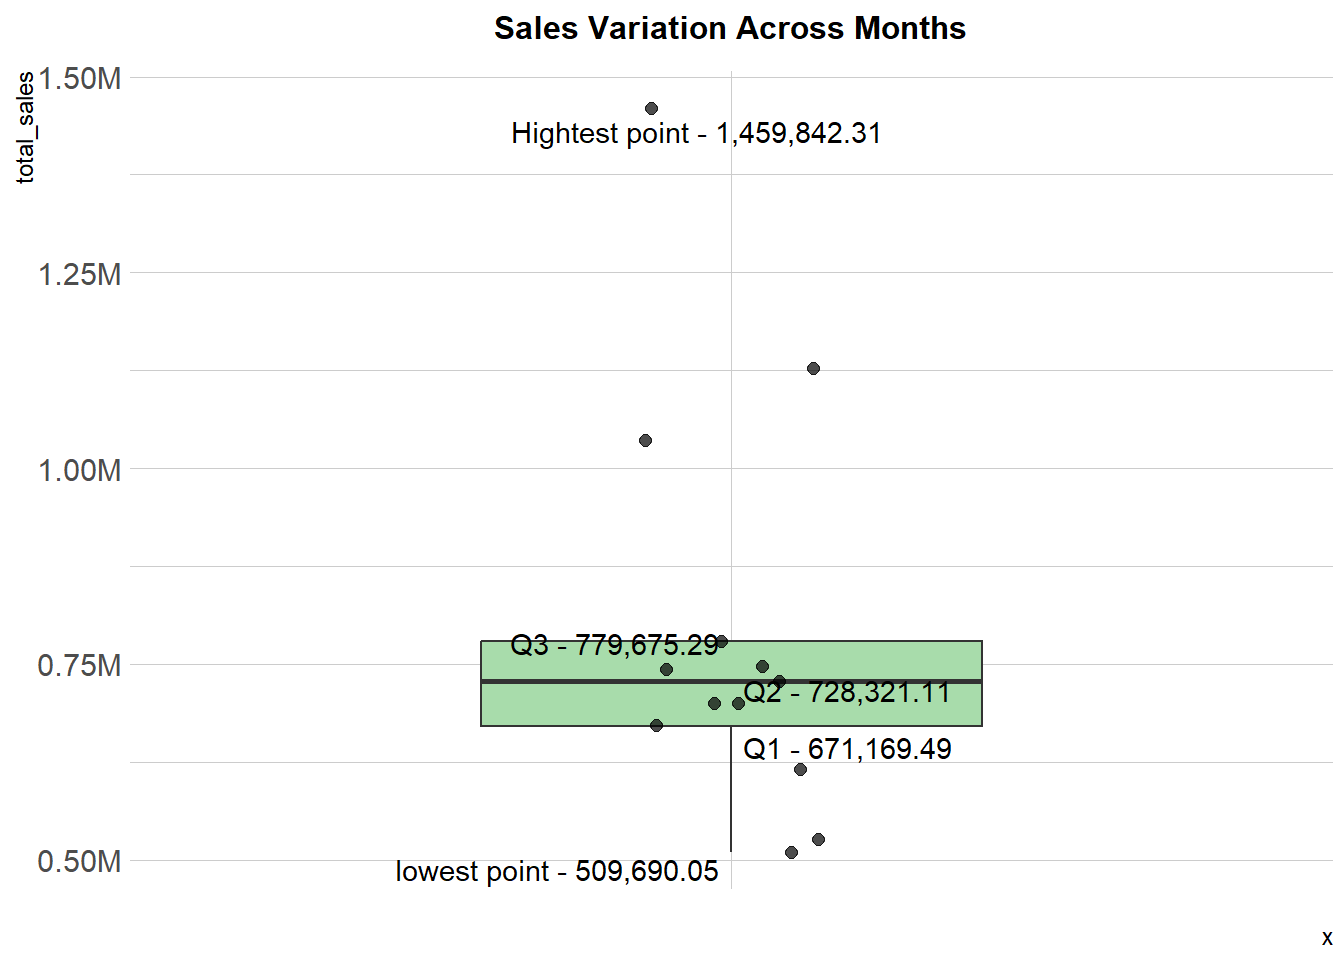
Task: Click the Q3 - 779,675.29 label
Action: [x=614, y=645]
